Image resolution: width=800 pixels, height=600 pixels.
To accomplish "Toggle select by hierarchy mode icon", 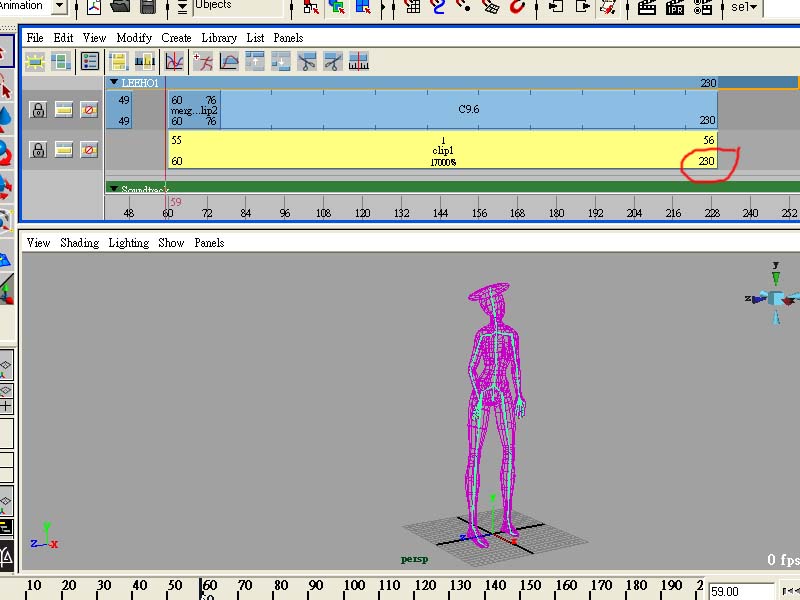I will pyautogui.click(x=311, y=7).
